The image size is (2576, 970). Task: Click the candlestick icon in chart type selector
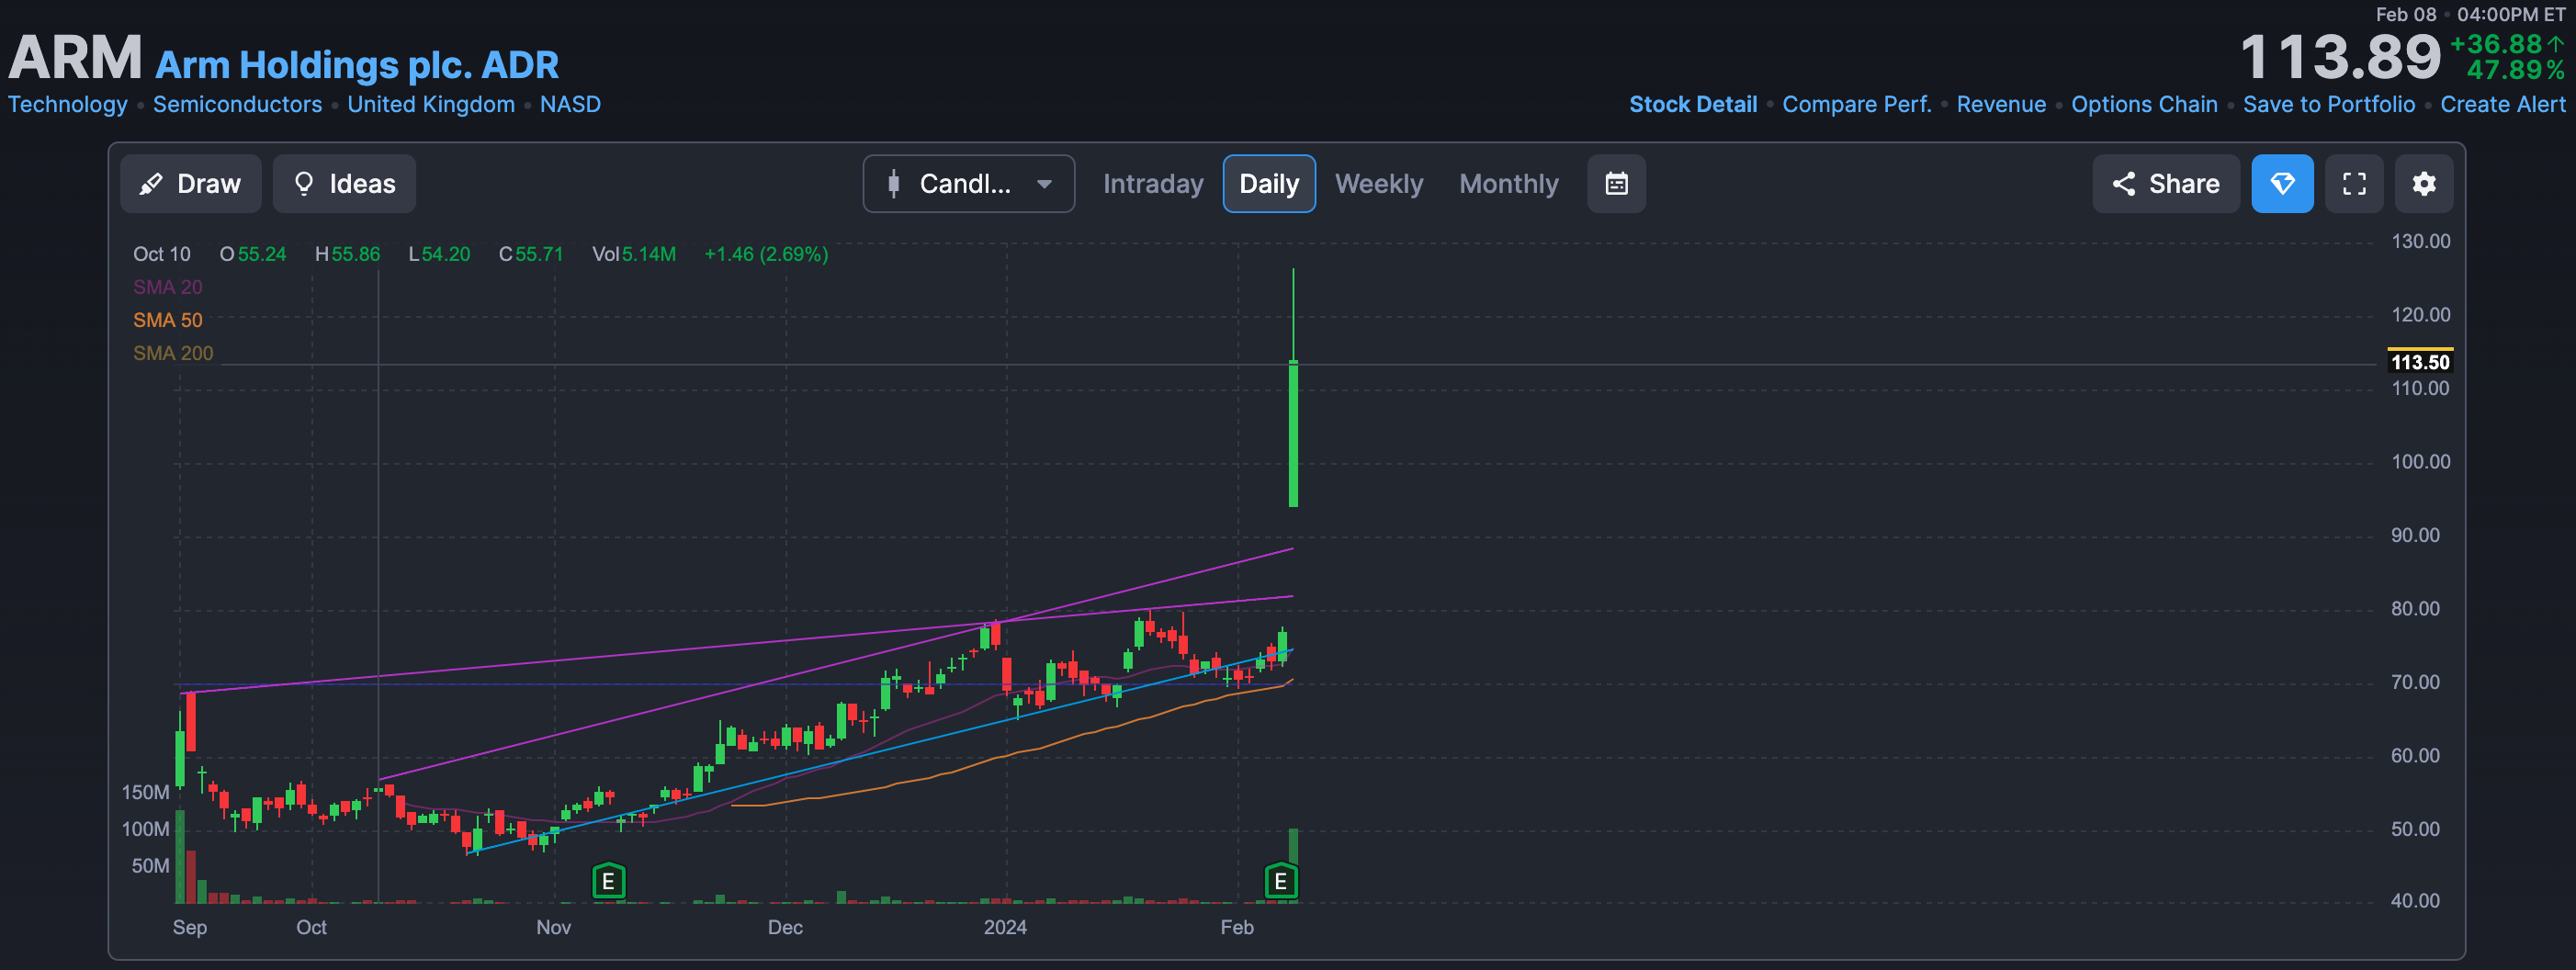(x=894, y=184)
